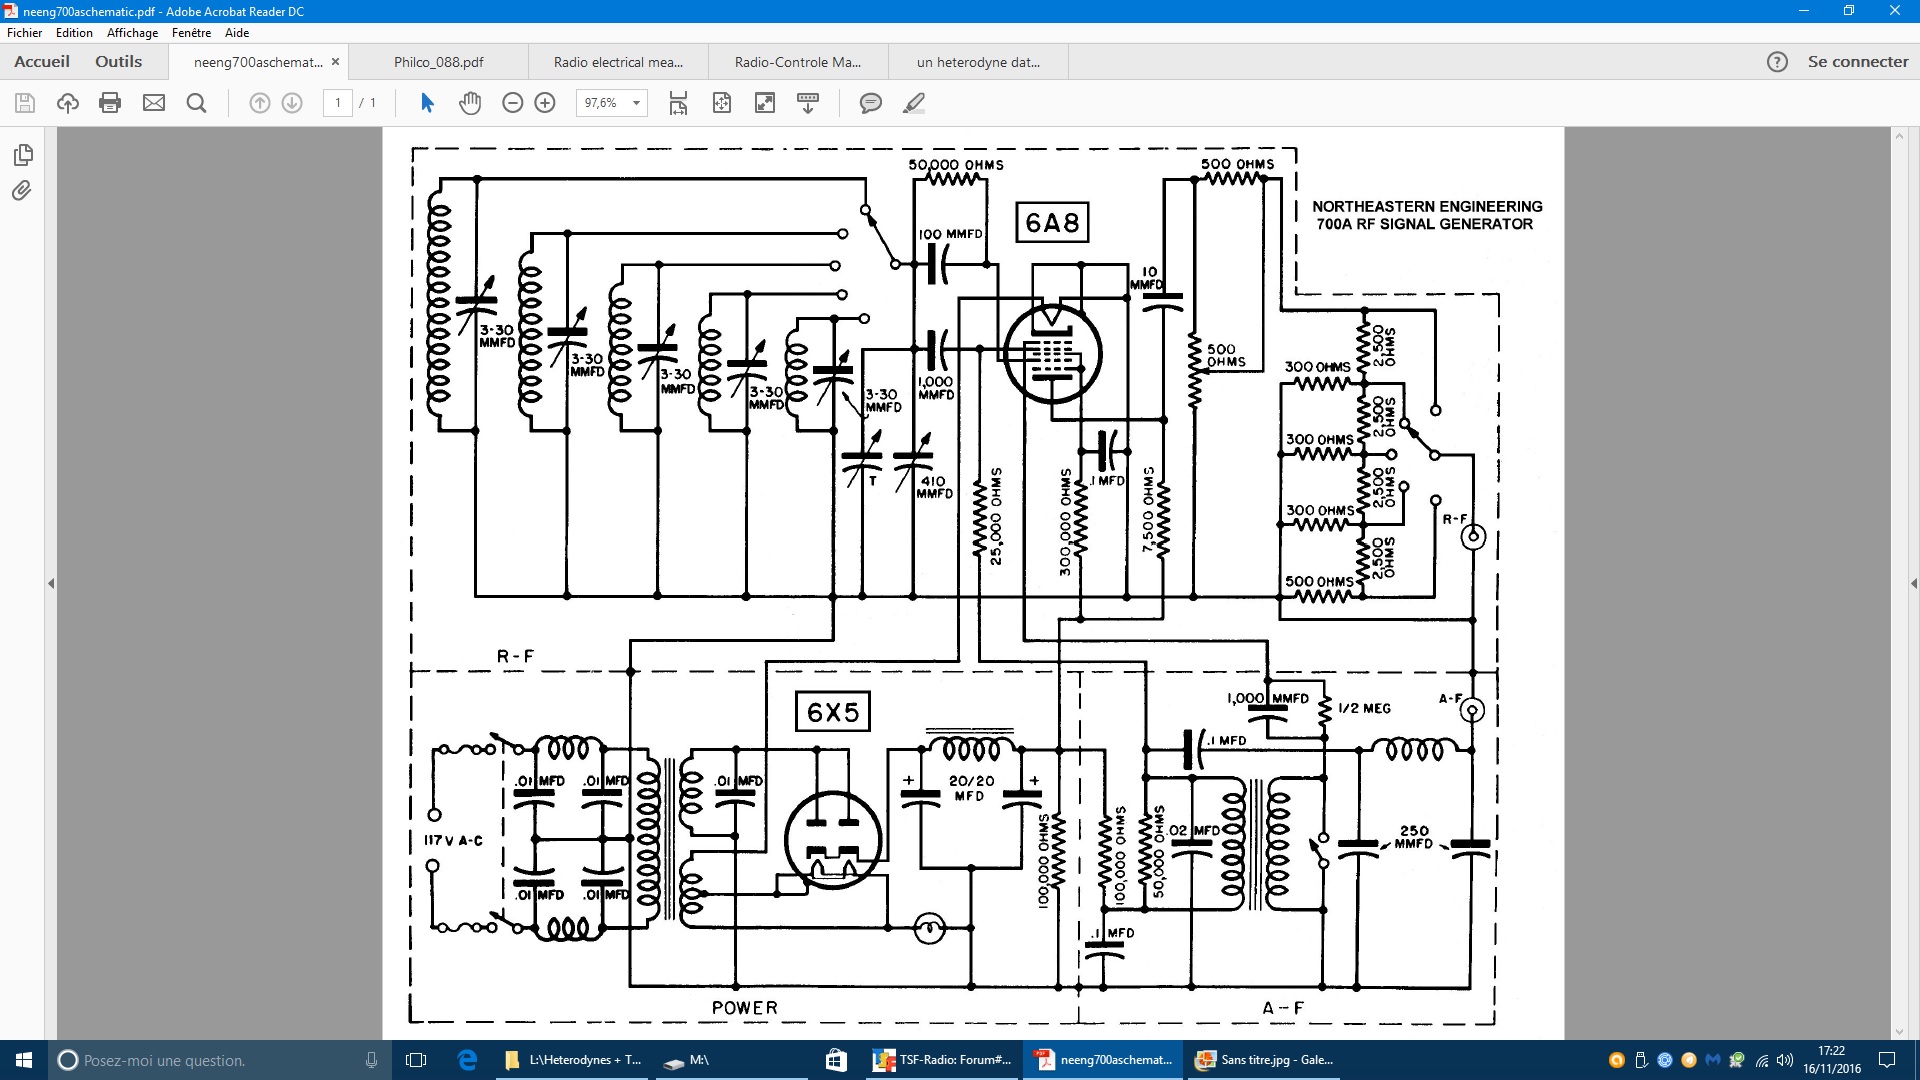Switch to Outils tab

(119, 62)
